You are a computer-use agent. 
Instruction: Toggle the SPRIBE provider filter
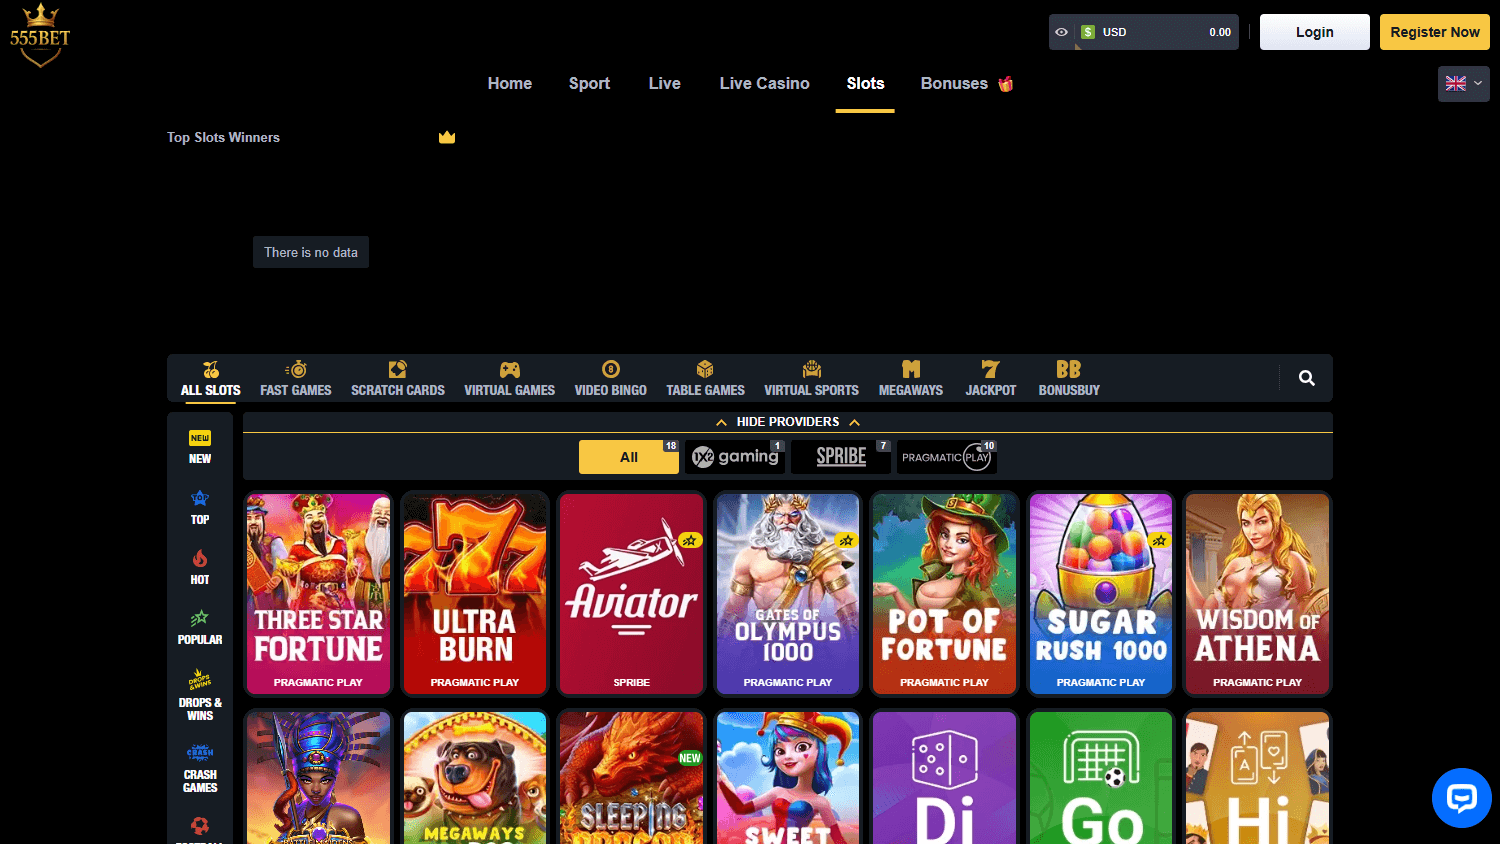point(840,456)
